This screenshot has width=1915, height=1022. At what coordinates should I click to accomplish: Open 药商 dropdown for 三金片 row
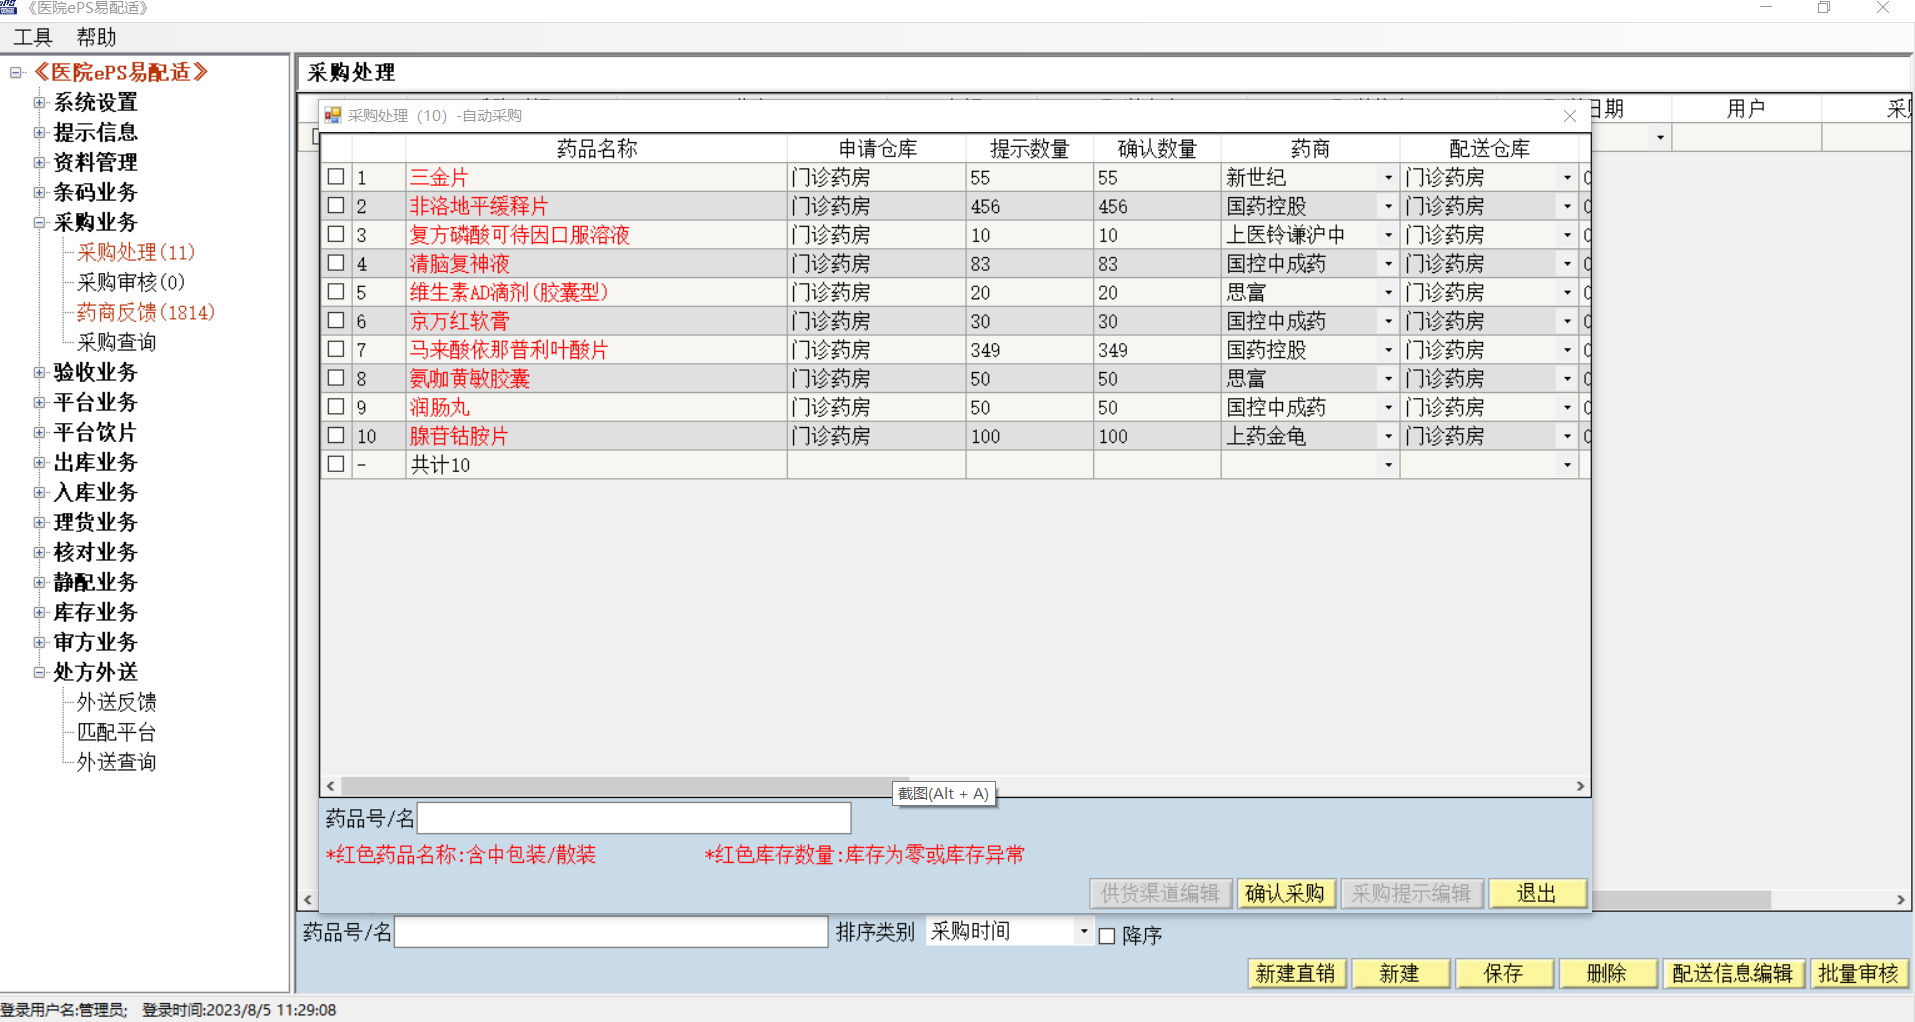pos(1388,178)
